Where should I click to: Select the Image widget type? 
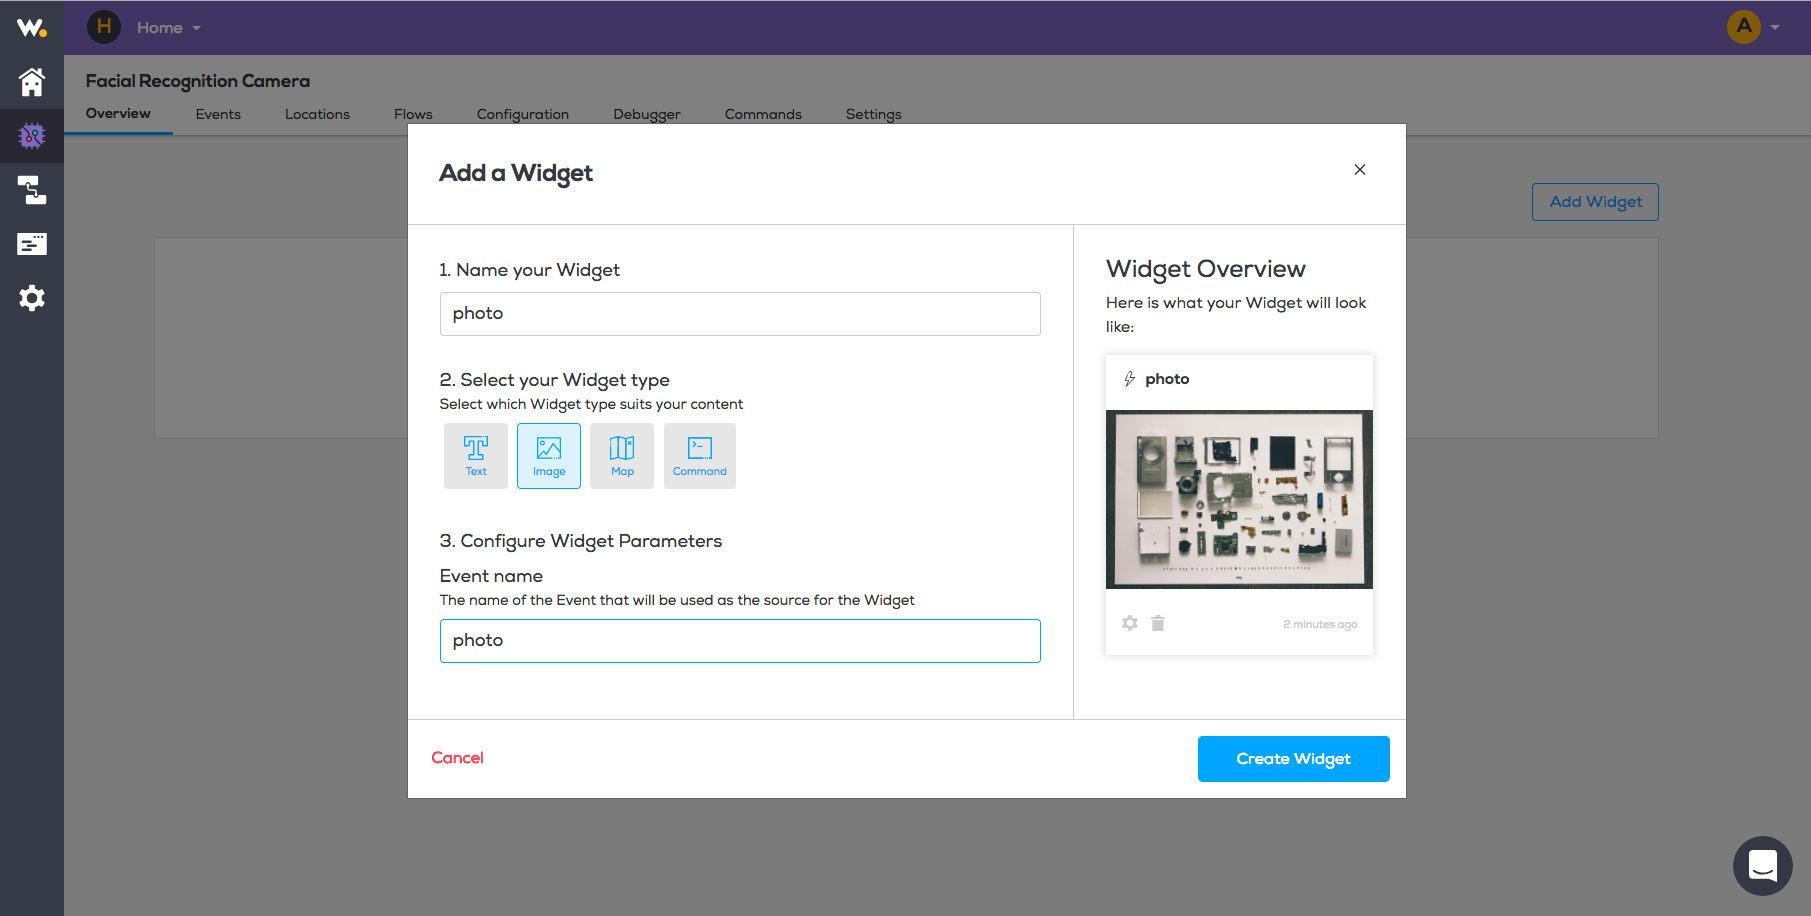[549, 456]
